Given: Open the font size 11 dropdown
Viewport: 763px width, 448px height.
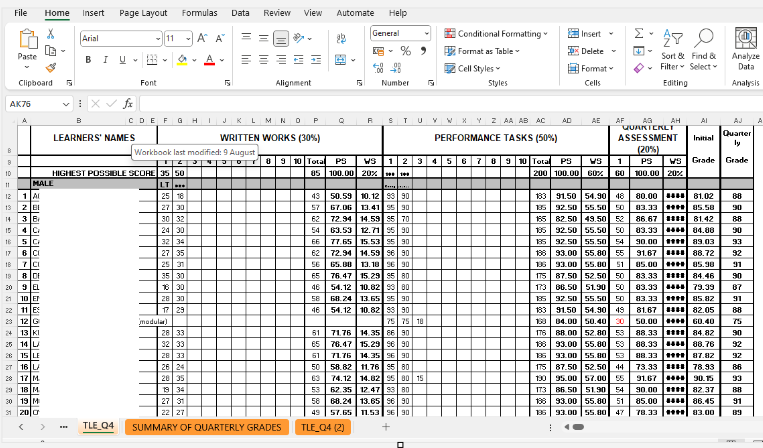Looking at the screenshot, I should point(188,38).
